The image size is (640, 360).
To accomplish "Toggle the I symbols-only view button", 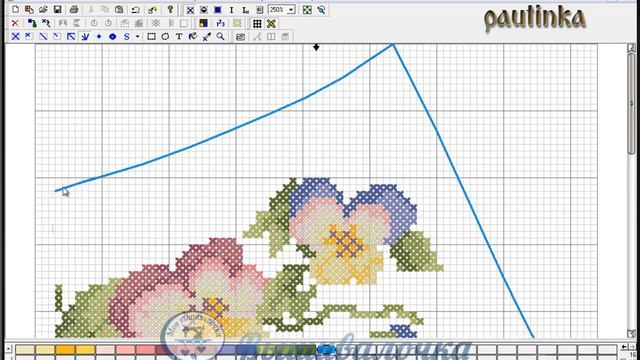I will 231,9.
